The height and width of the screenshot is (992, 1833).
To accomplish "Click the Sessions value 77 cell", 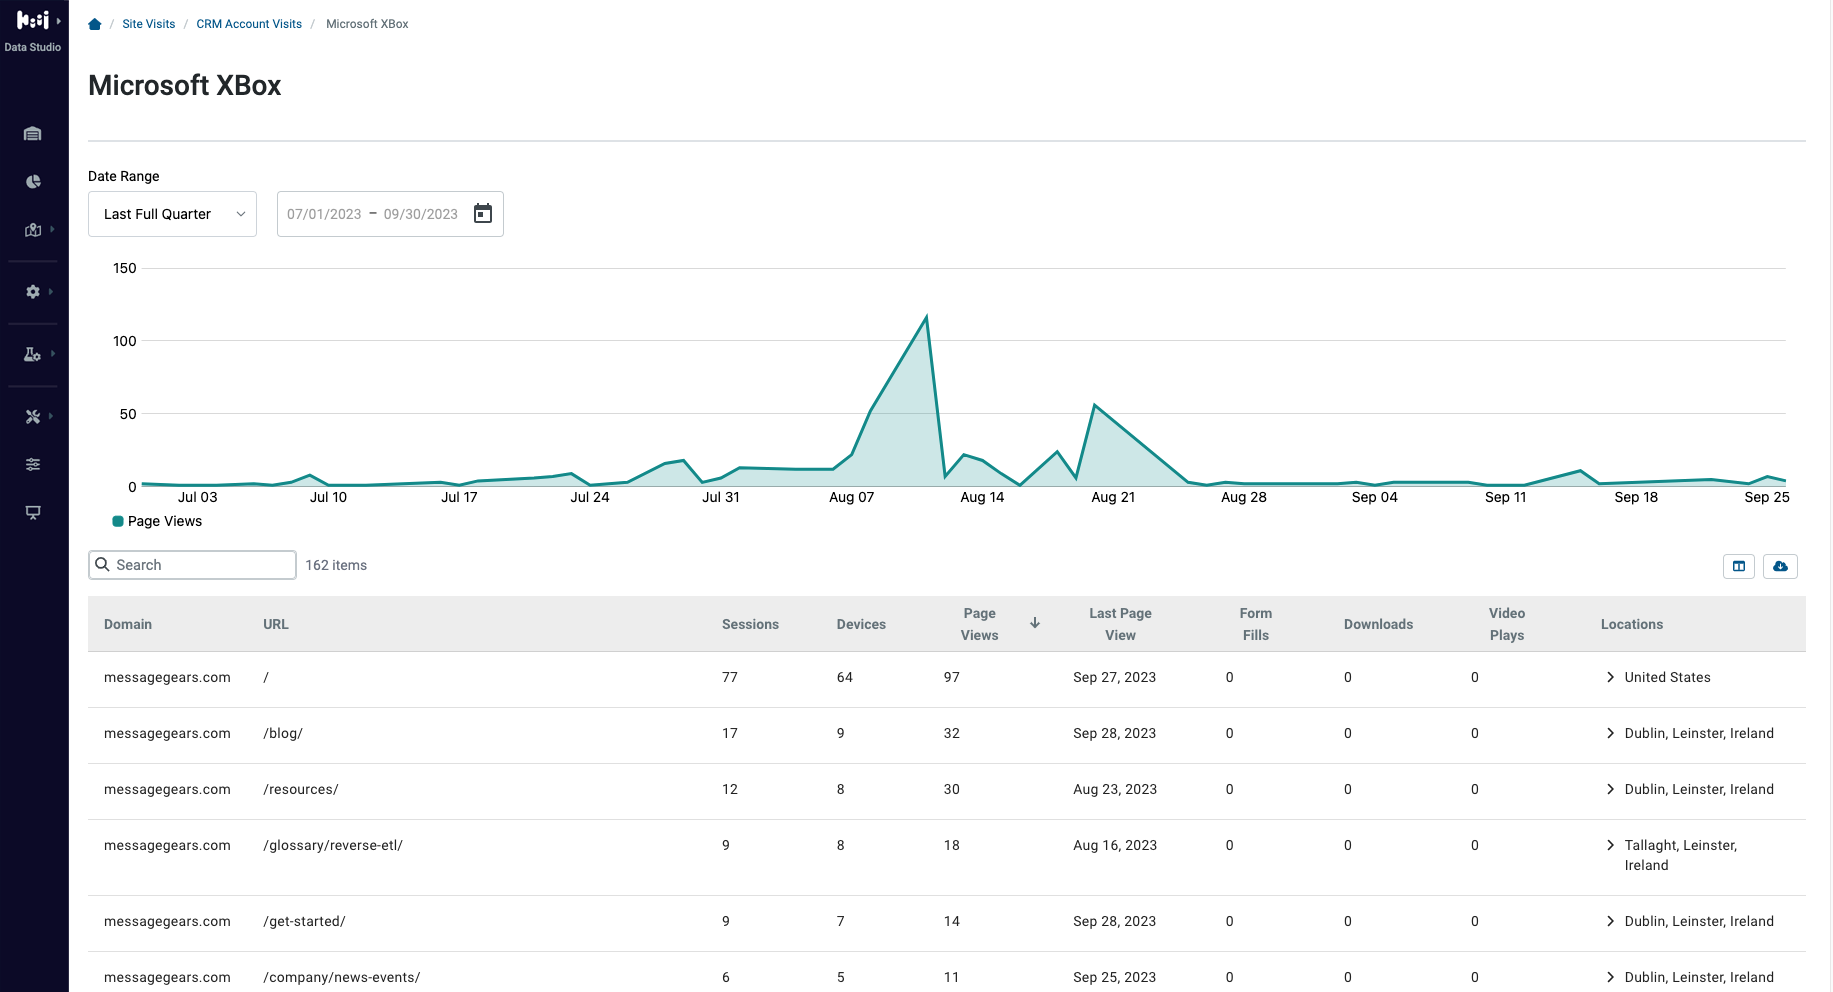I will coord(730,677).
